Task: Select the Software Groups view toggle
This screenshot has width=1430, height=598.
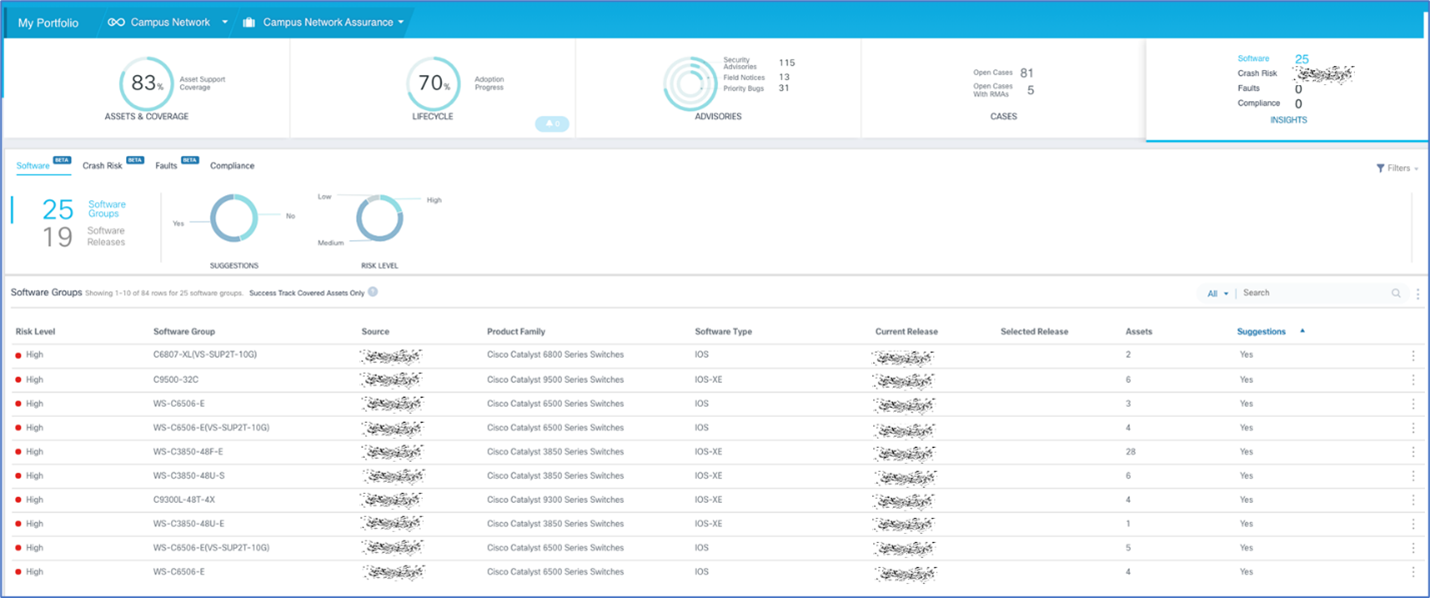Action: pyautogui.click(x=106, y=209)
